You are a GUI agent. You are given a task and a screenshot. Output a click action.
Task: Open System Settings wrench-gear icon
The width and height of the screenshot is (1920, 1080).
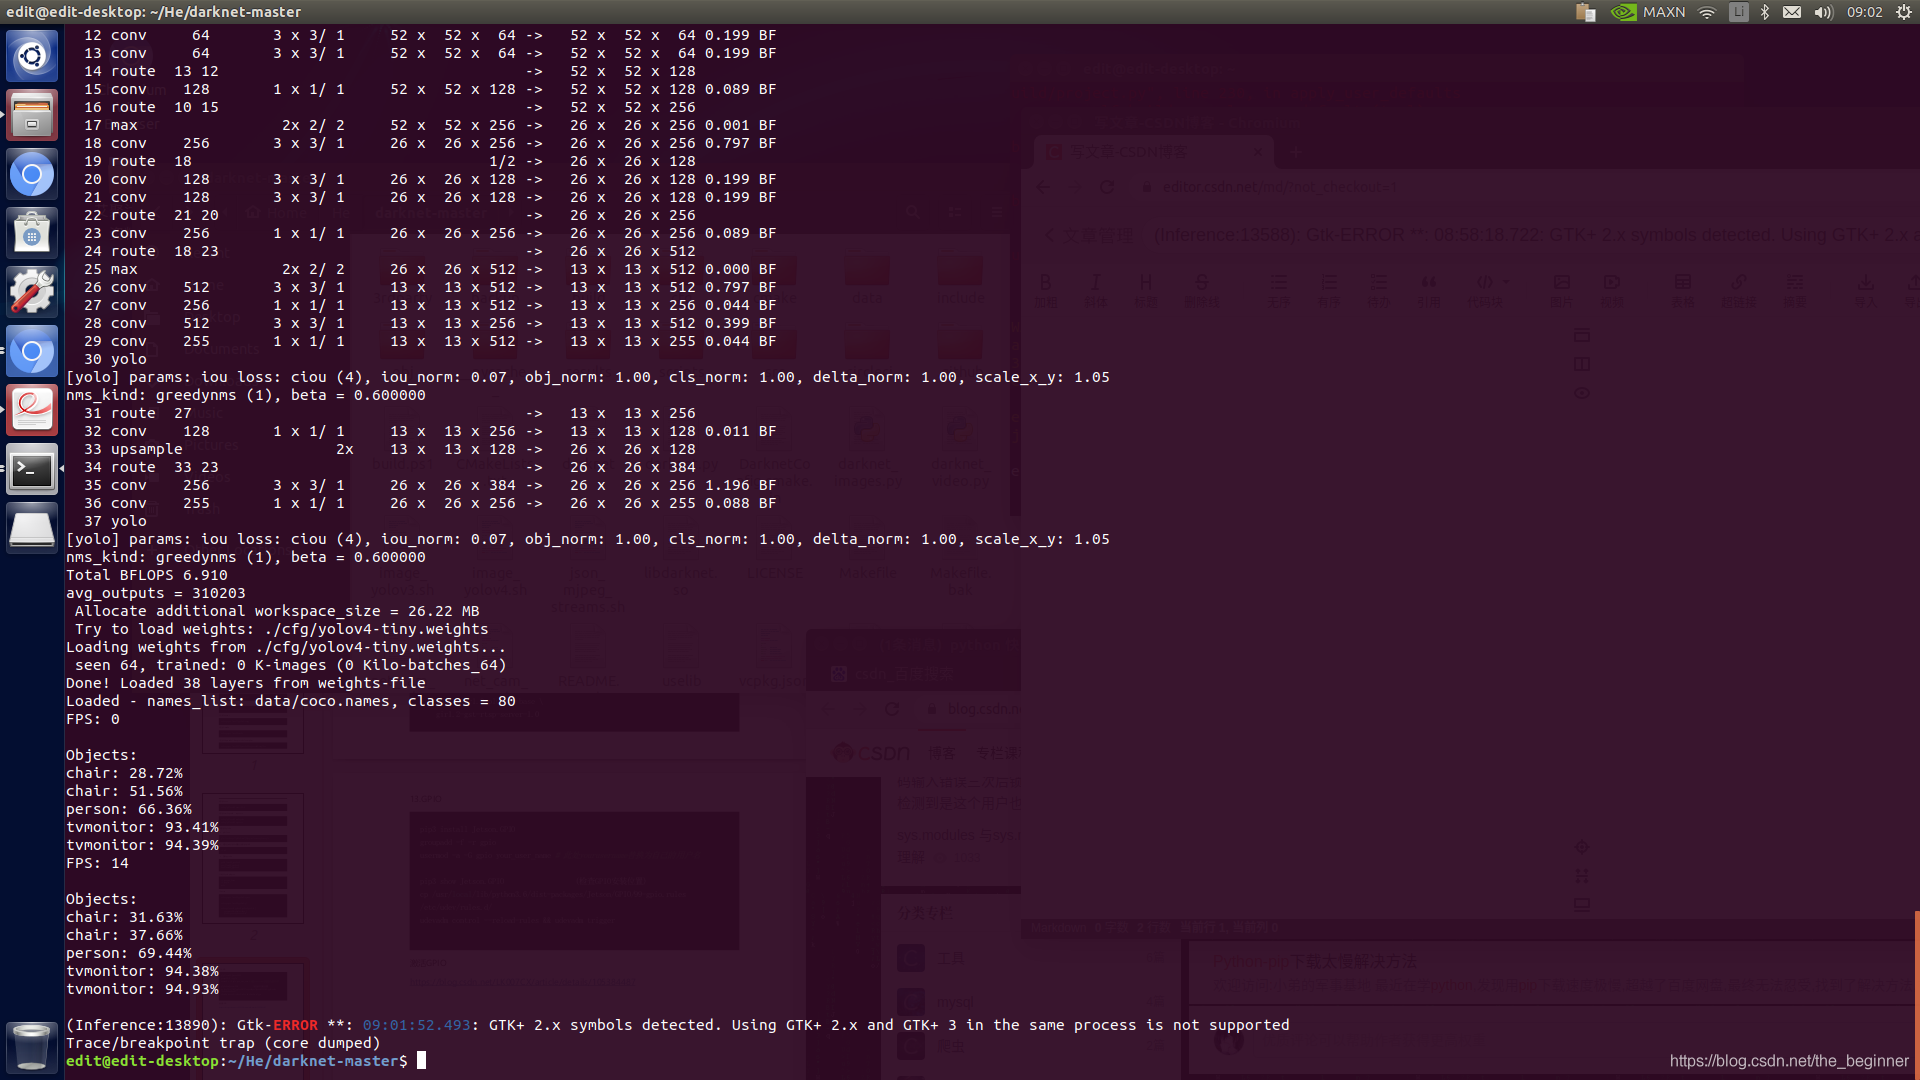[x=32, y=292]
